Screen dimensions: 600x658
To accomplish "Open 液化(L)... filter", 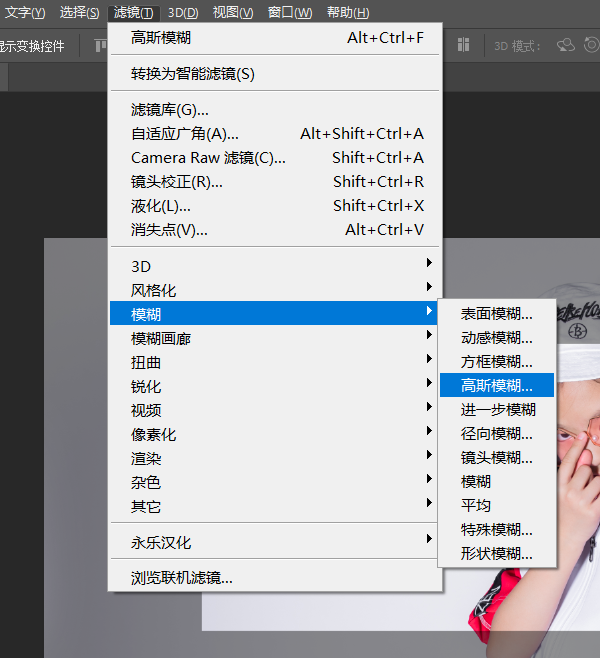I will point(275,206).
